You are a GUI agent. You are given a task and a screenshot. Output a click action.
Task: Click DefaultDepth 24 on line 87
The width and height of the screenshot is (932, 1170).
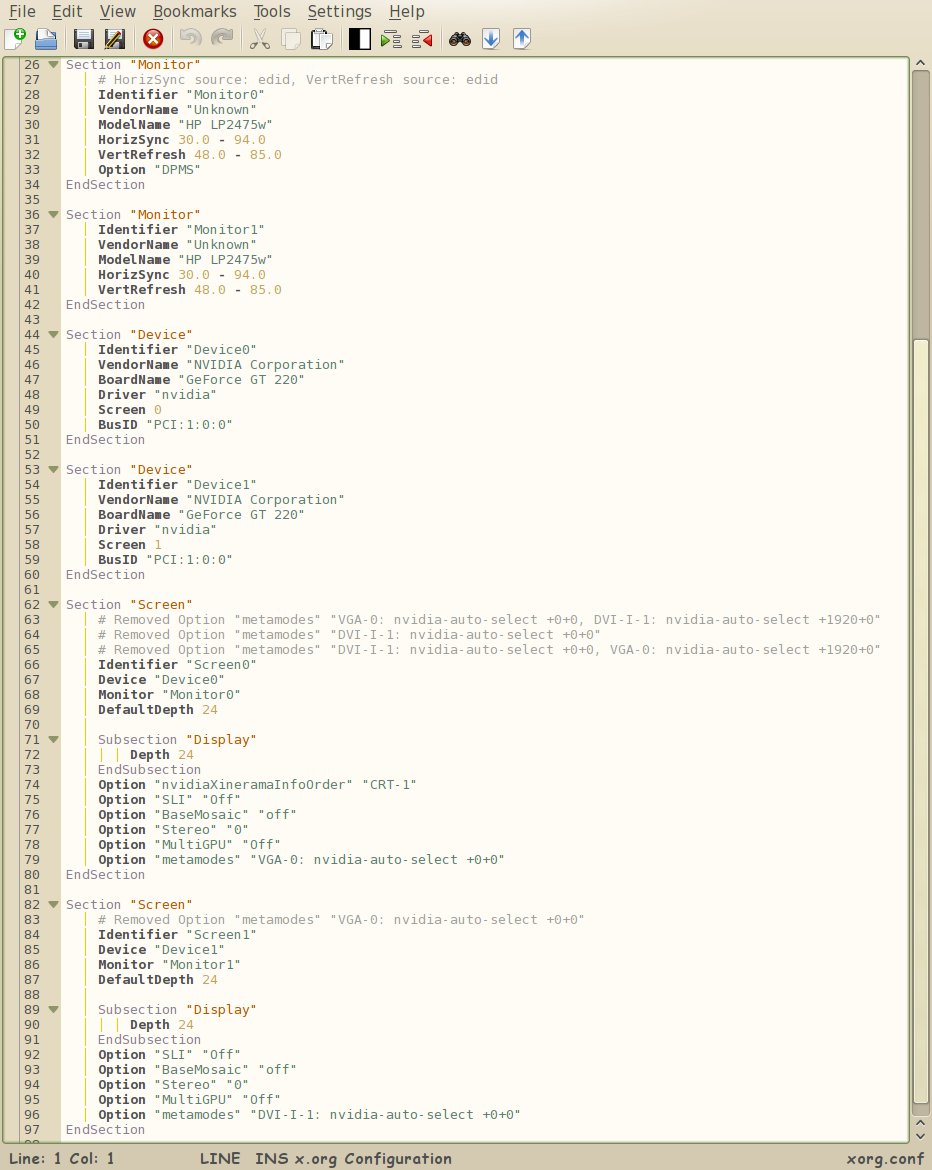click(157, 980)
